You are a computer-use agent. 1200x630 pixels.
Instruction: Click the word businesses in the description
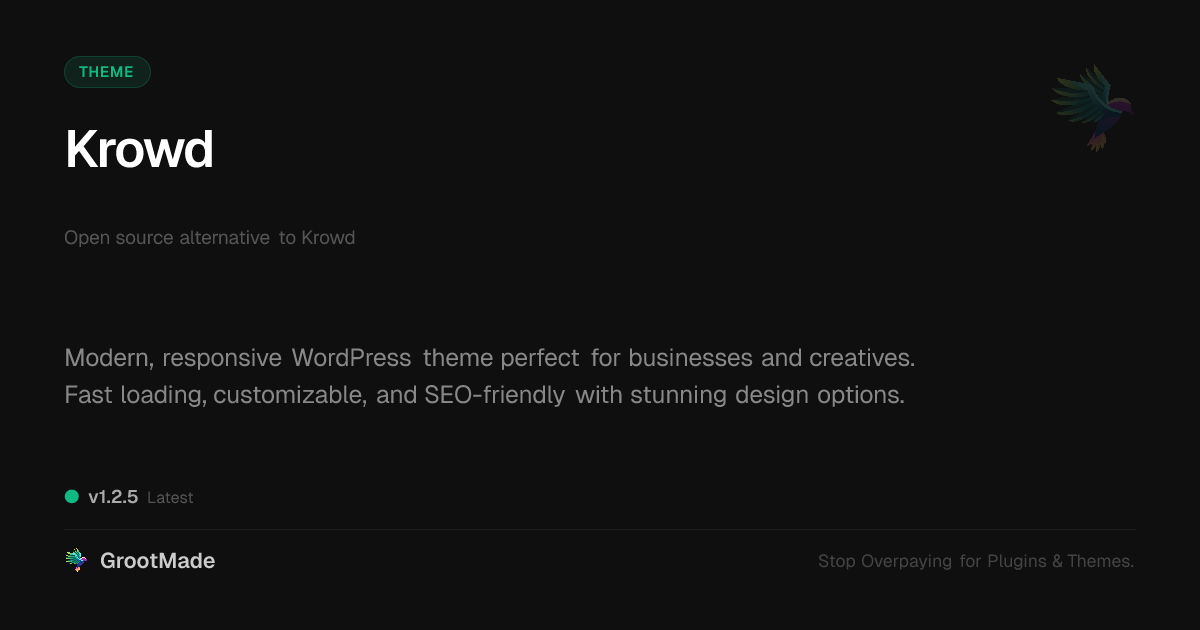click(x=690, y=358)
